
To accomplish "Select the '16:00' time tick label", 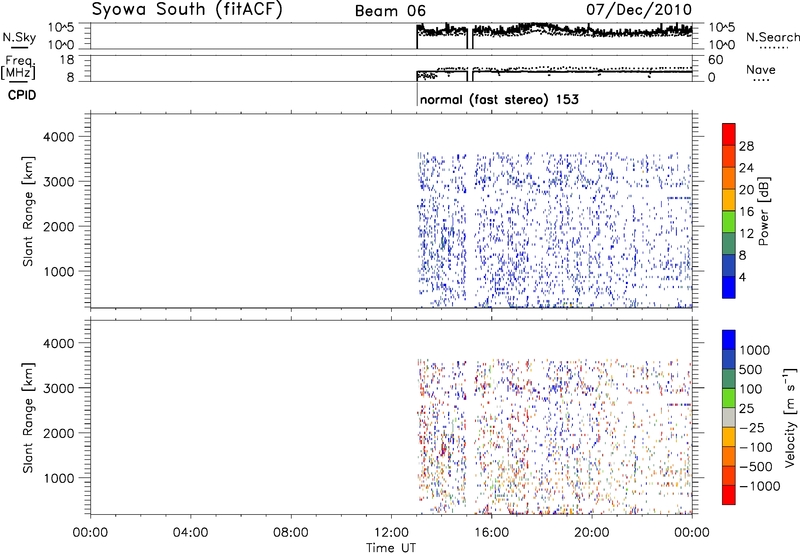I will 491,533.
